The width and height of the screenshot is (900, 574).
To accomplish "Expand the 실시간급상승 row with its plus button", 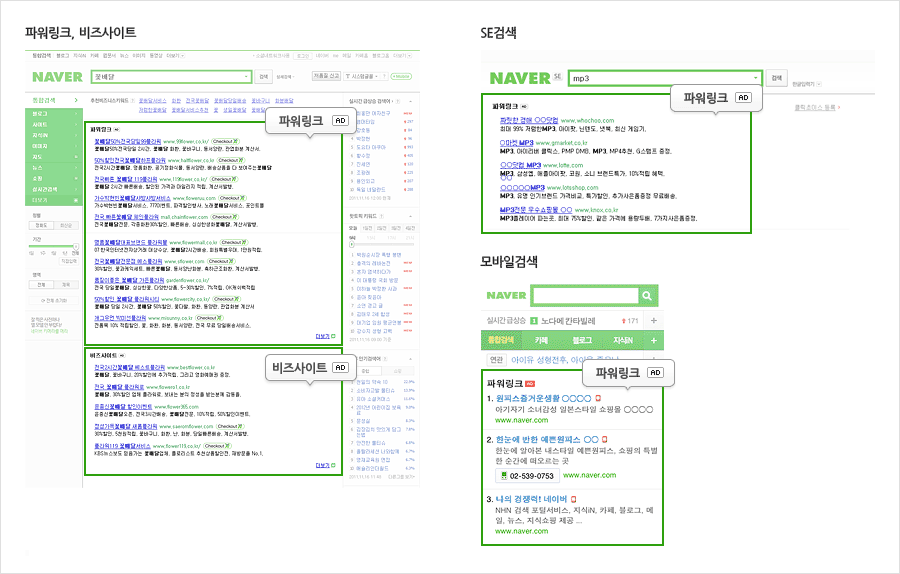I will [x=654, y=321].
